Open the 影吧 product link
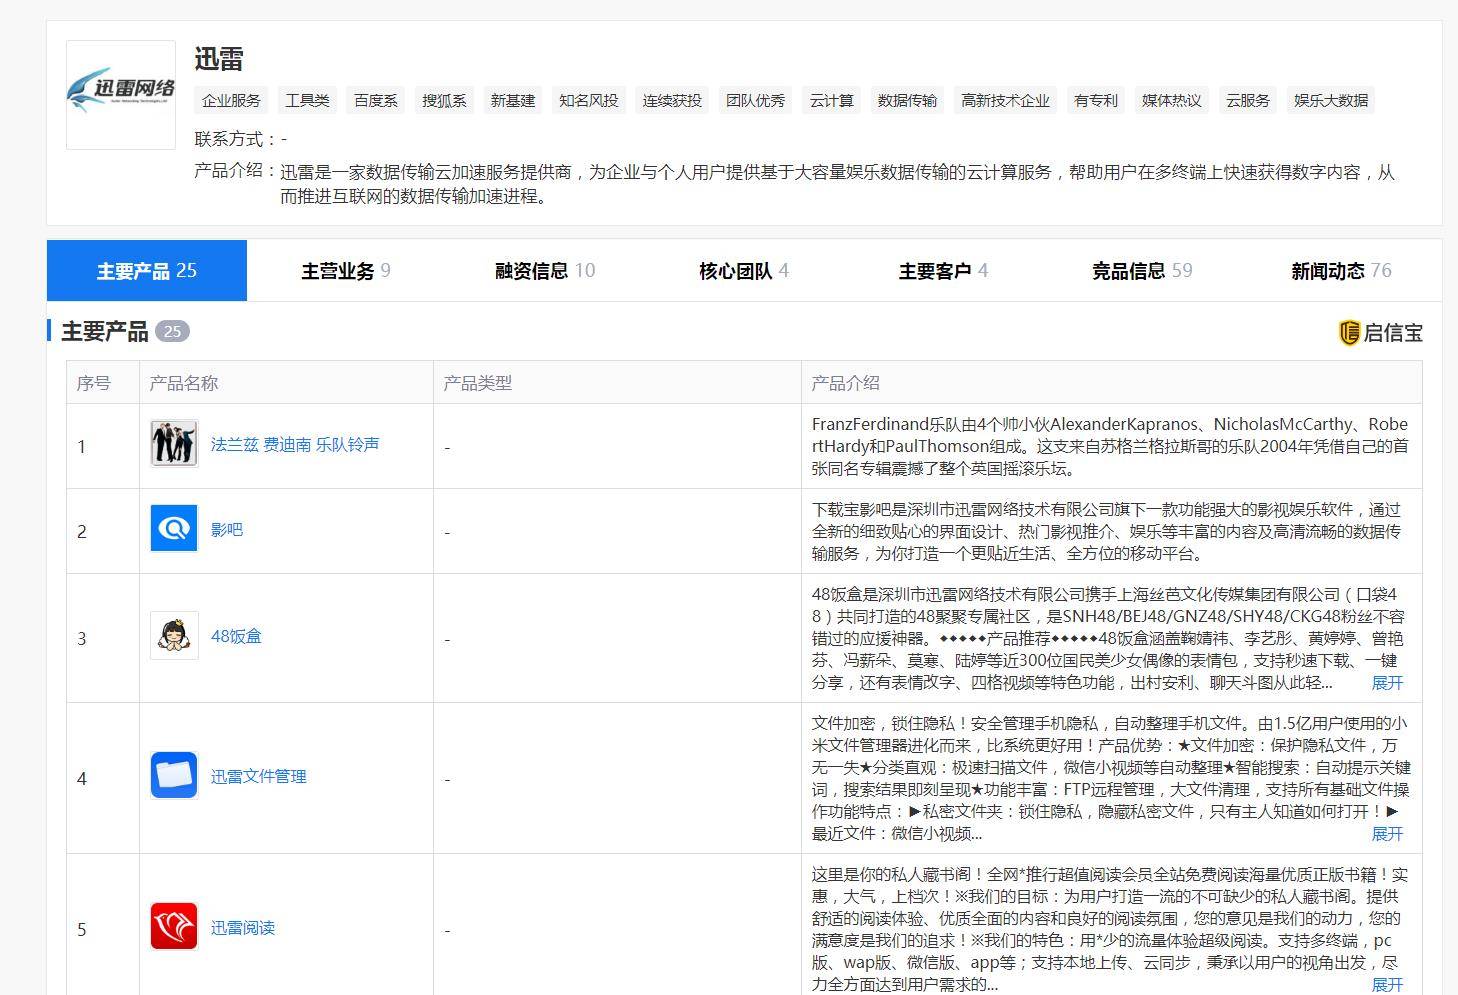Image resolution: width=1458 pixels, height=995 pixels. coord(227,529)
